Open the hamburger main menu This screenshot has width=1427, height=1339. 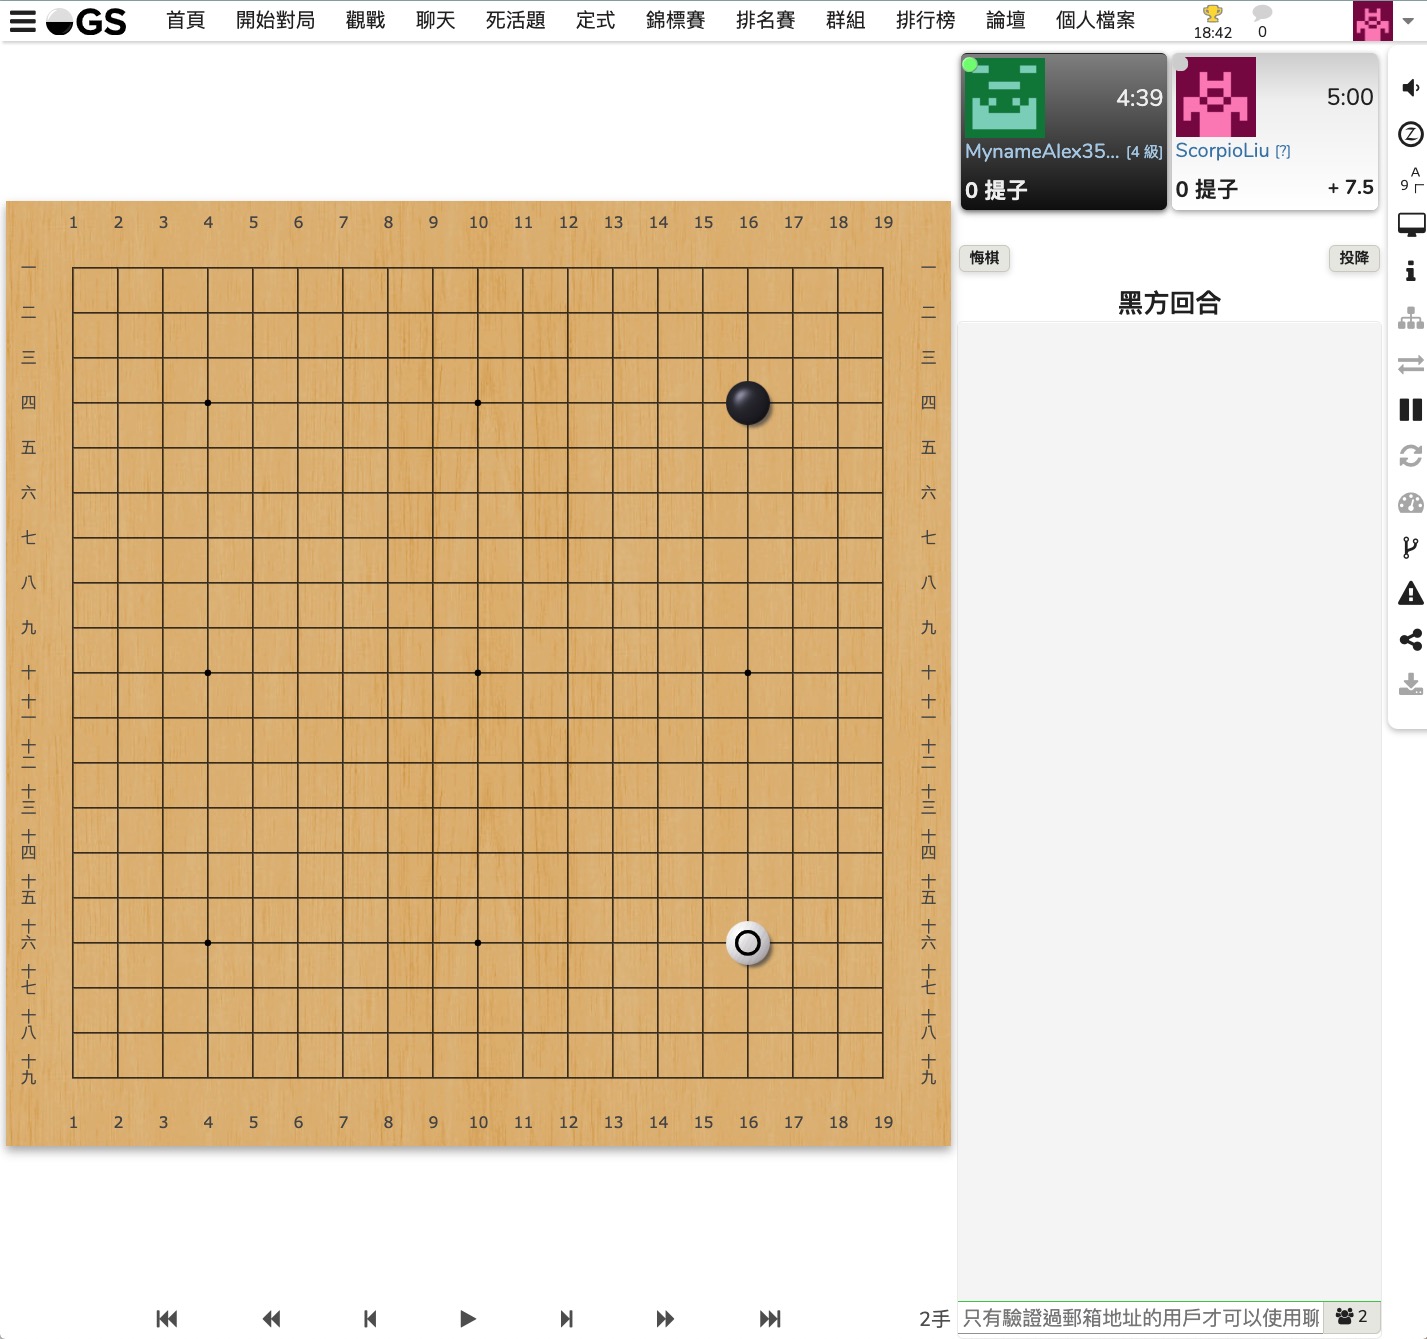pos(22,21)
